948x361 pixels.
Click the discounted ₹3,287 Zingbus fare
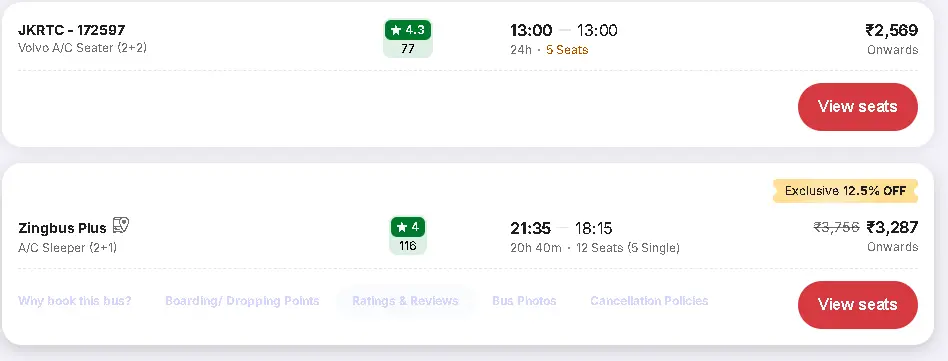coord(892,227)
